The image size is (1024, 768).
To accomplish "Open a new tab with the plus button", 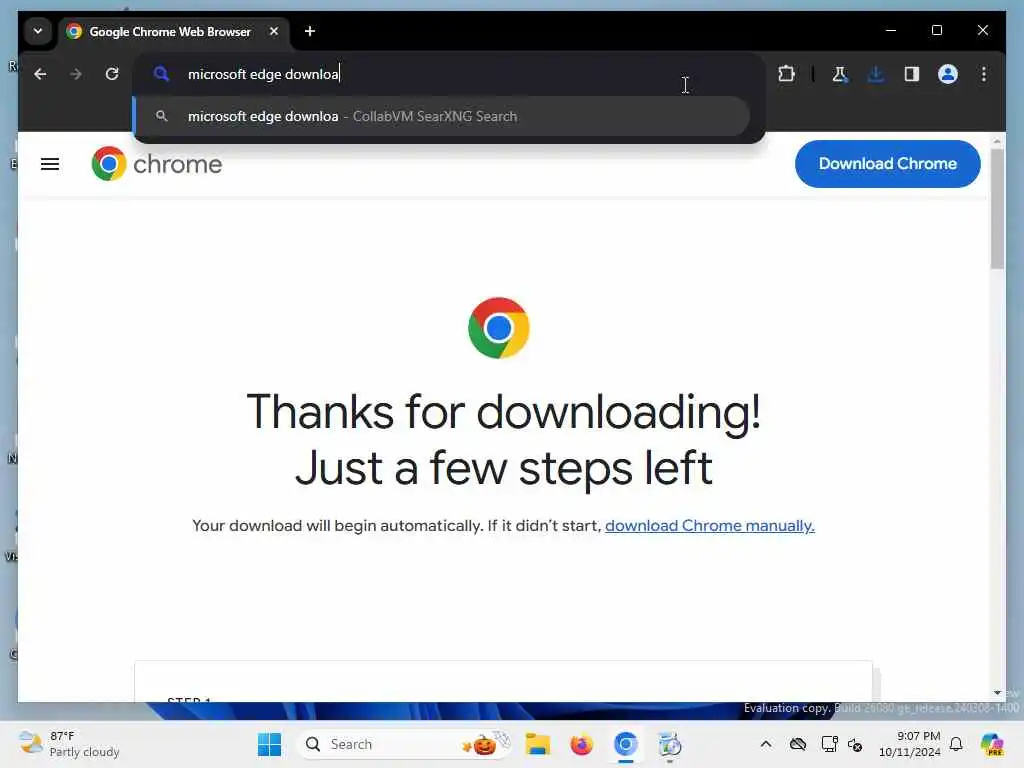I will (x=310, y=31).
